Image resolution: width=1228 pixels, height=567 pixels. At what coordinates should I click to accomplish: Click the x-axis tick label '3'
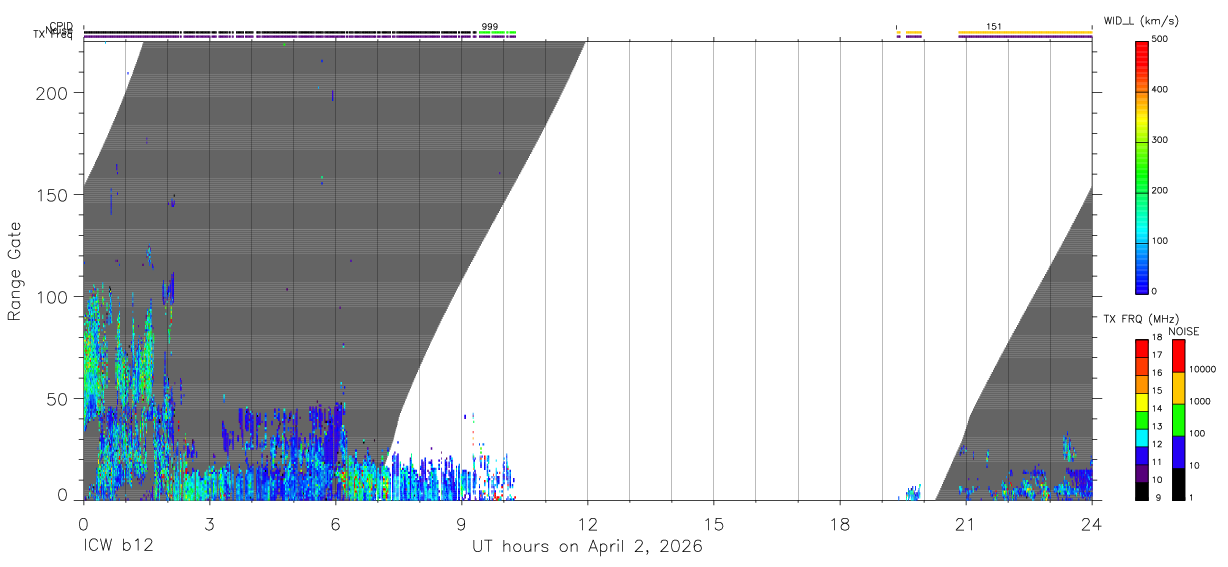click(209, 523)
